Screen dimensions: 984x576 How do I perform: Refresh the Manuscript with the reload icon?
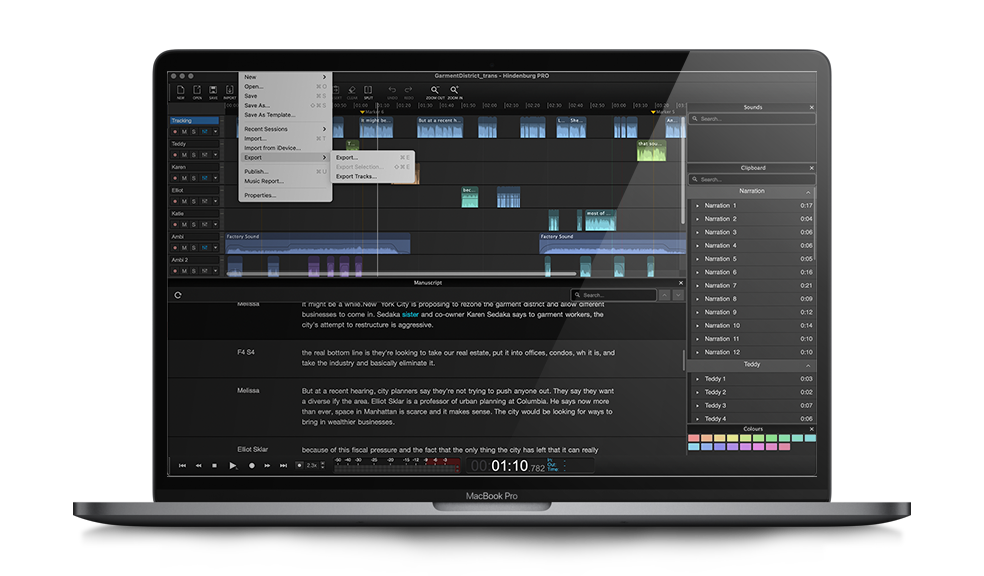pyautogui.click(x=178, y=295)
